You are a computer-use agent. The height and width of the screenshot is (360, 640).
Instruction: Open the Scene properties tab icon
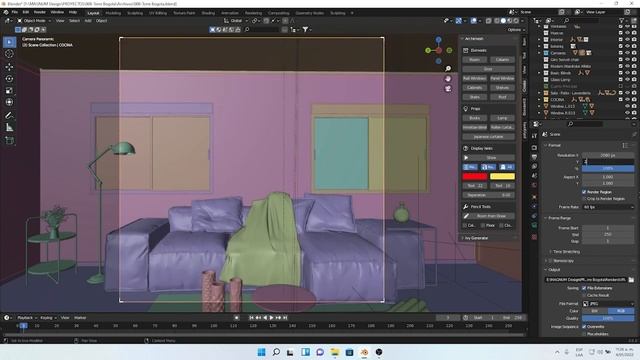click(x=534, y=176)
